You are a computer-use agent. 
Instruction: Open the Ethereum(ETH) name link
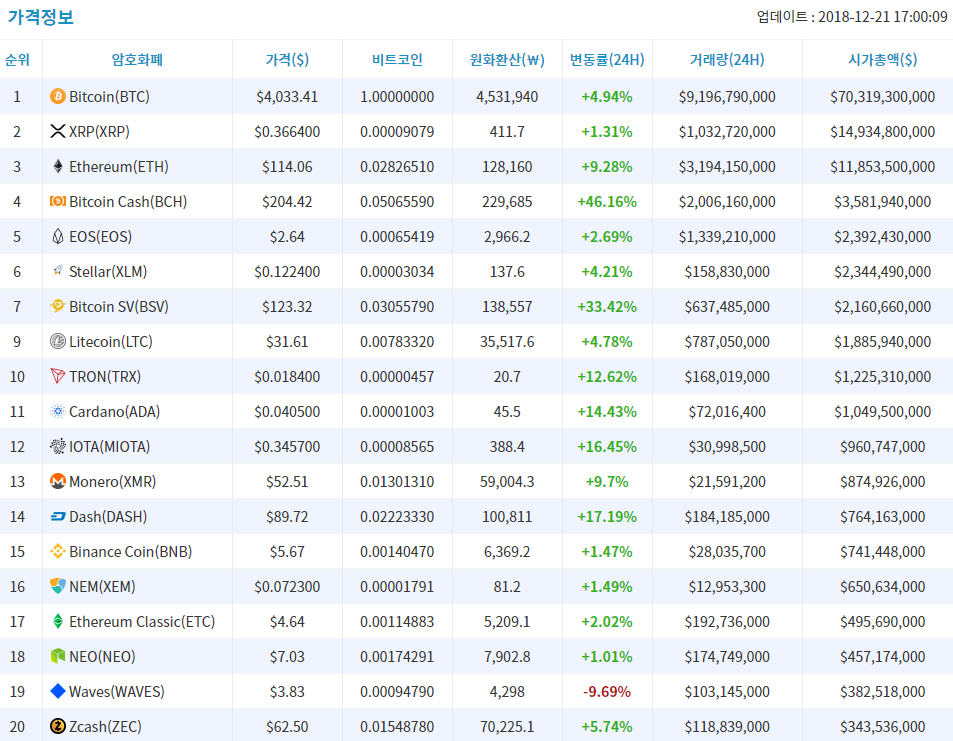pyautogui.click(x=119, y=167)
